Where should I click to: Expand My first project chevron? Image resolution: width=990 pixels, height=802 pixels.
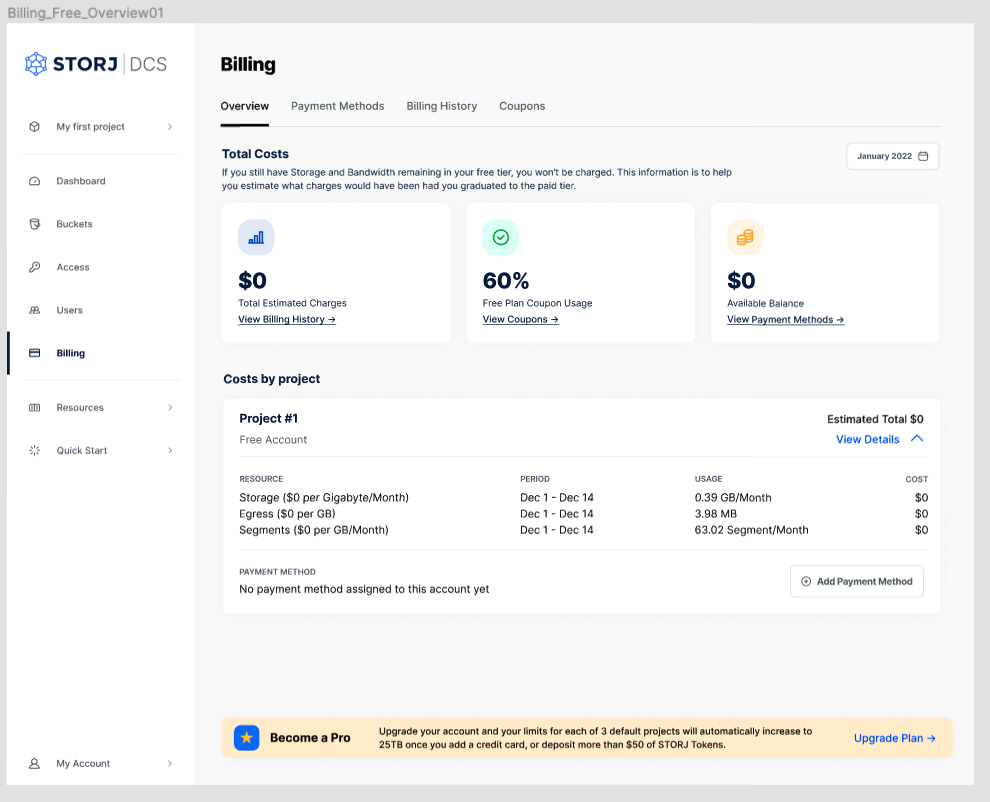coord(170,126)
